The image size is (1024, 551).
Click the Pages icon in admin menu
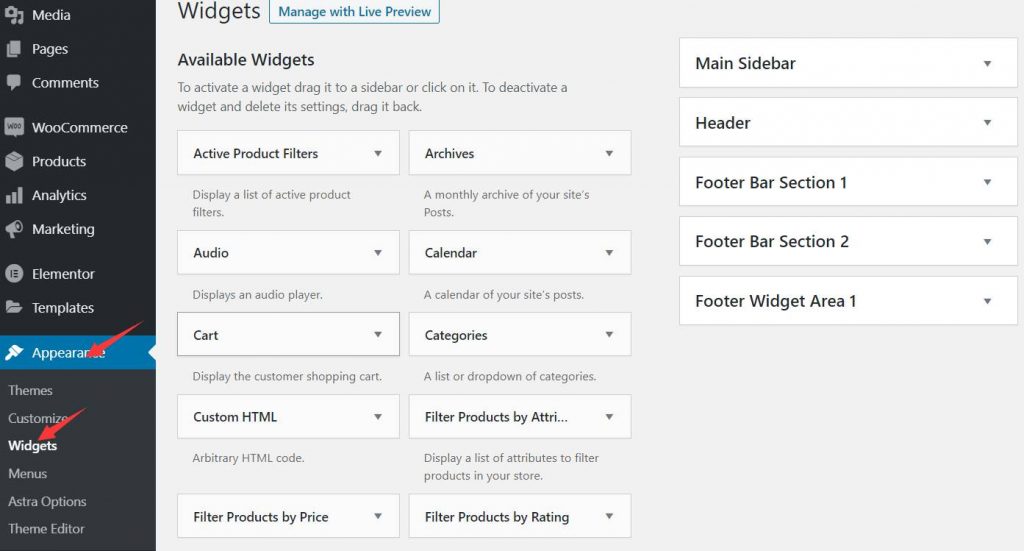(x=14, y=49)
